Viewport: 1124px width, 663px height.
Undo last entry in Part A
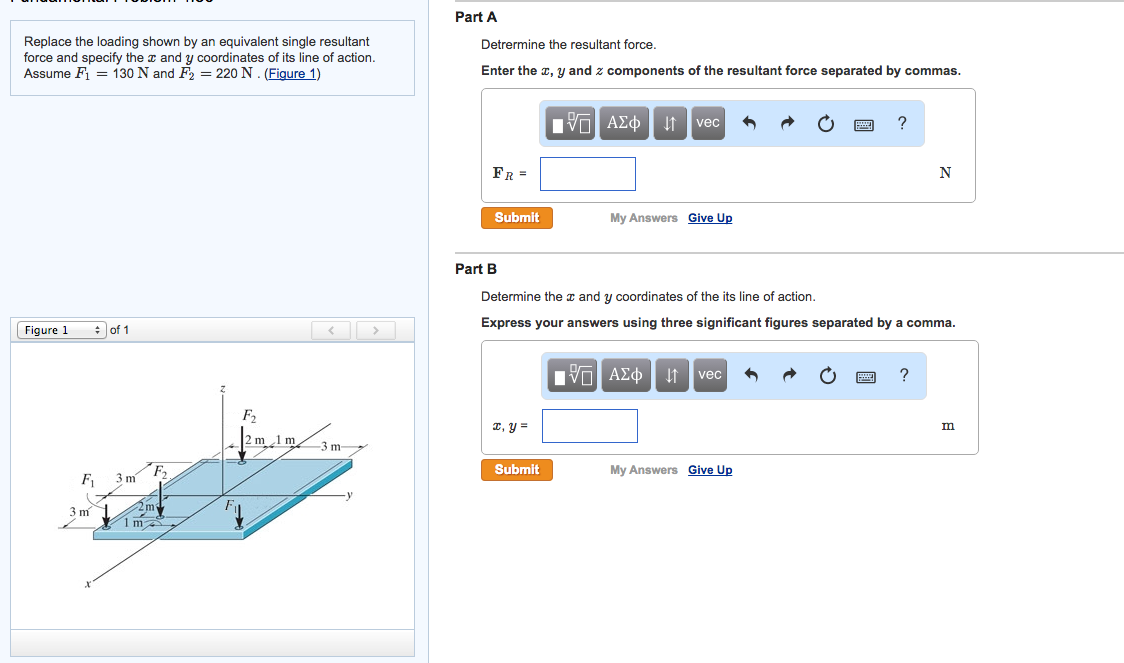click(x=750, y=124)
